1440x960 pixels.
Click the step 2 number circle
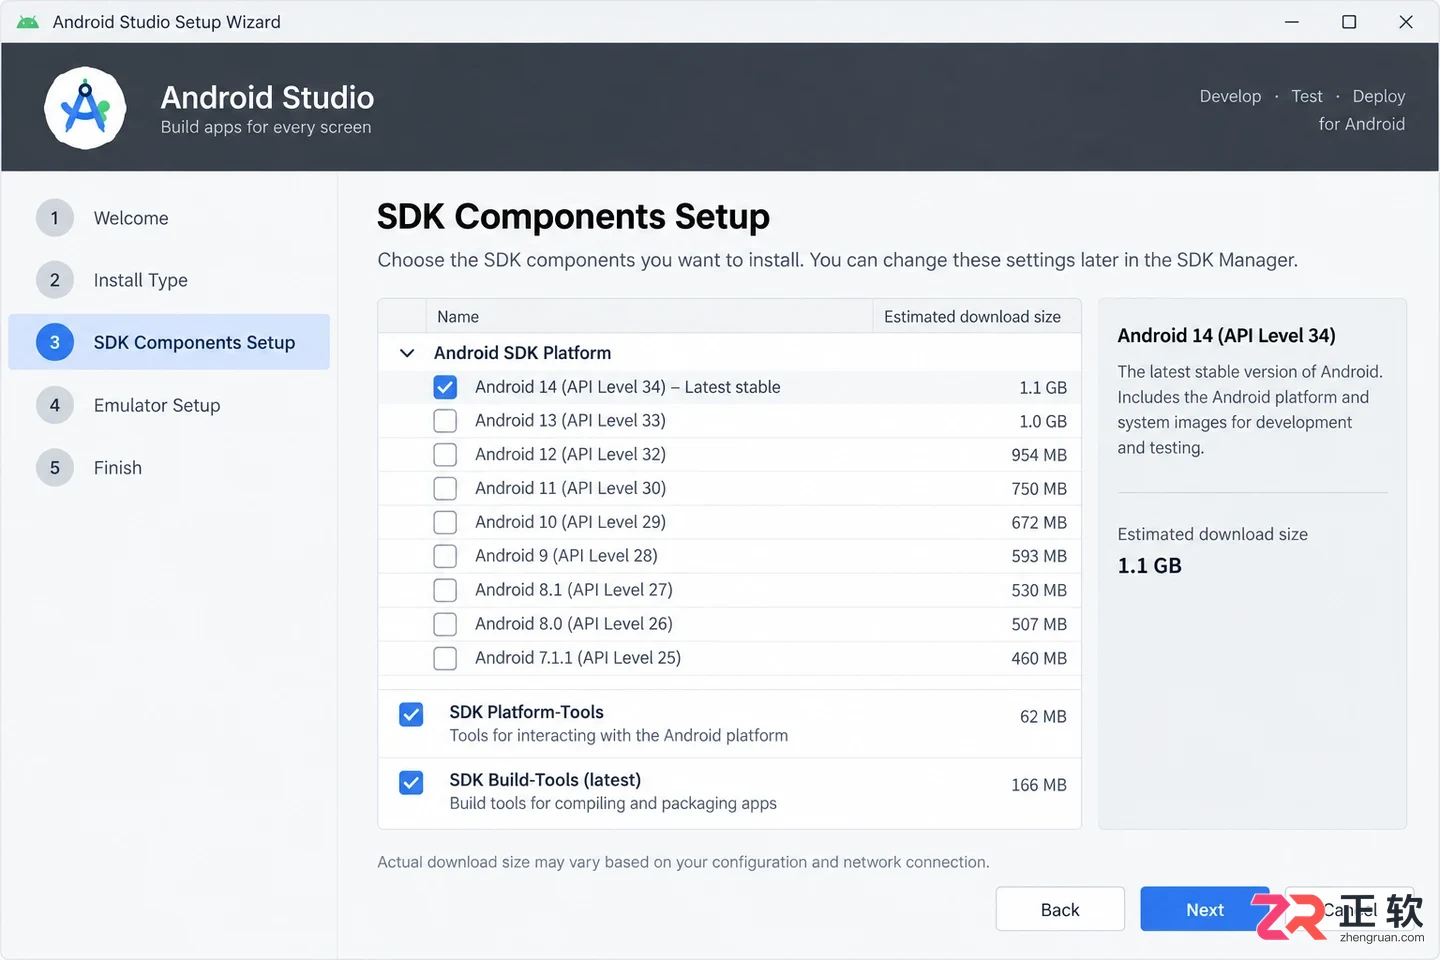pyautogui.click(x=55, y=280)
